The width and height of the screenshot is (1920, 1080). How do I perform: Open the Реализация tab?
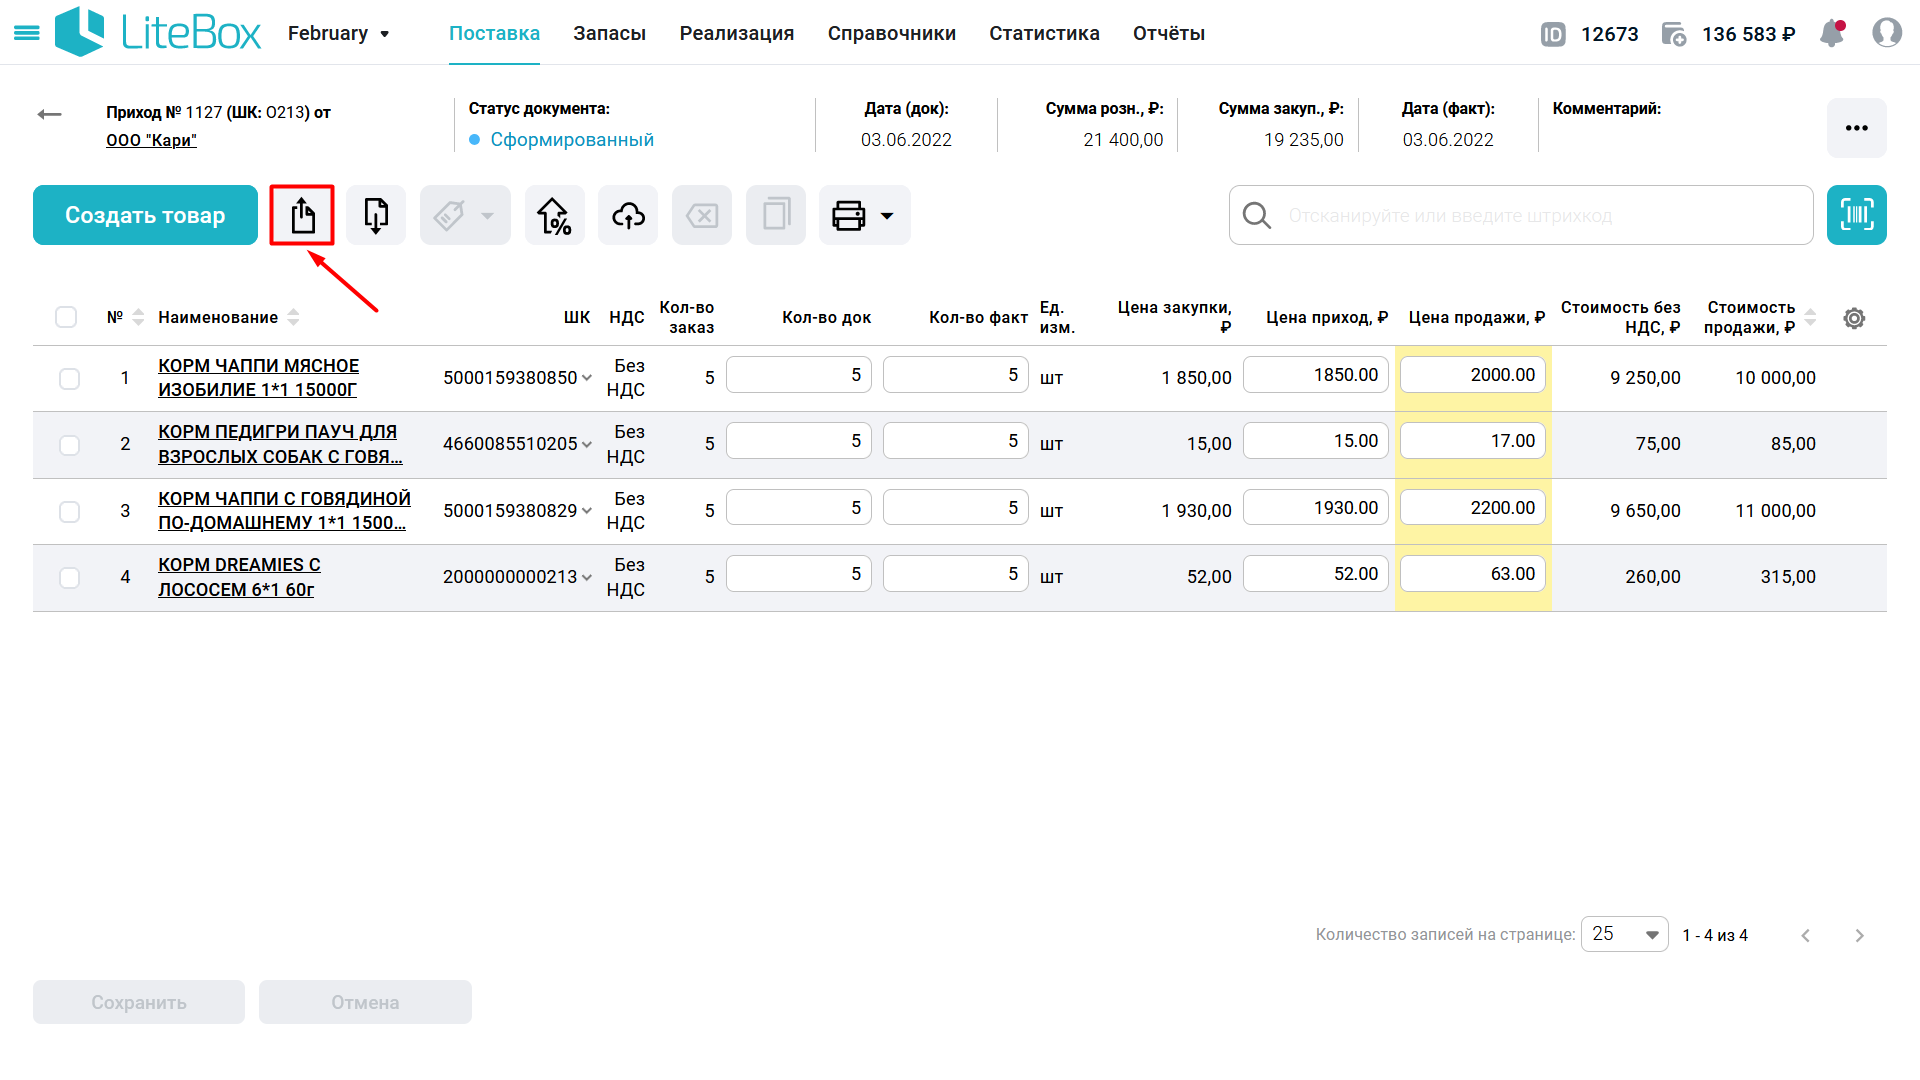click(737, 34)
